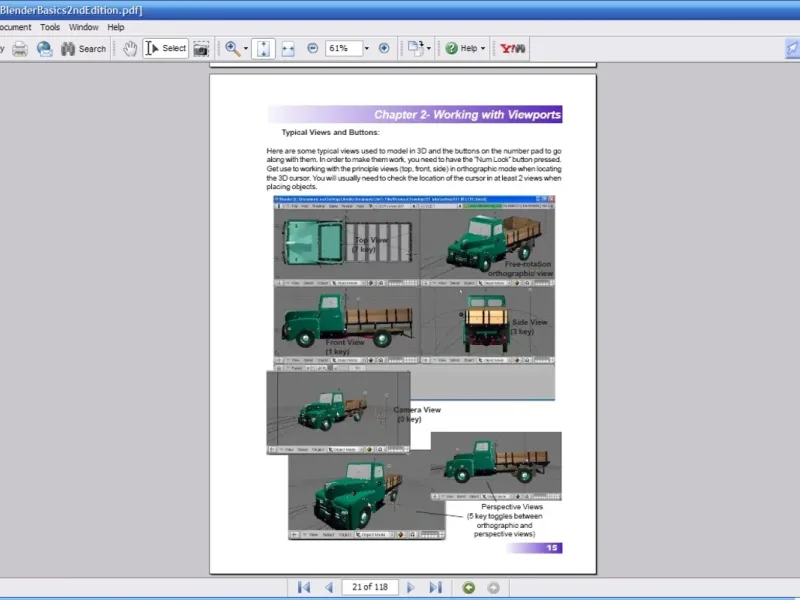The width and height of the screenshot is (800, 600).
Task: Go to the previous page
Action: (x=327, y=587)
